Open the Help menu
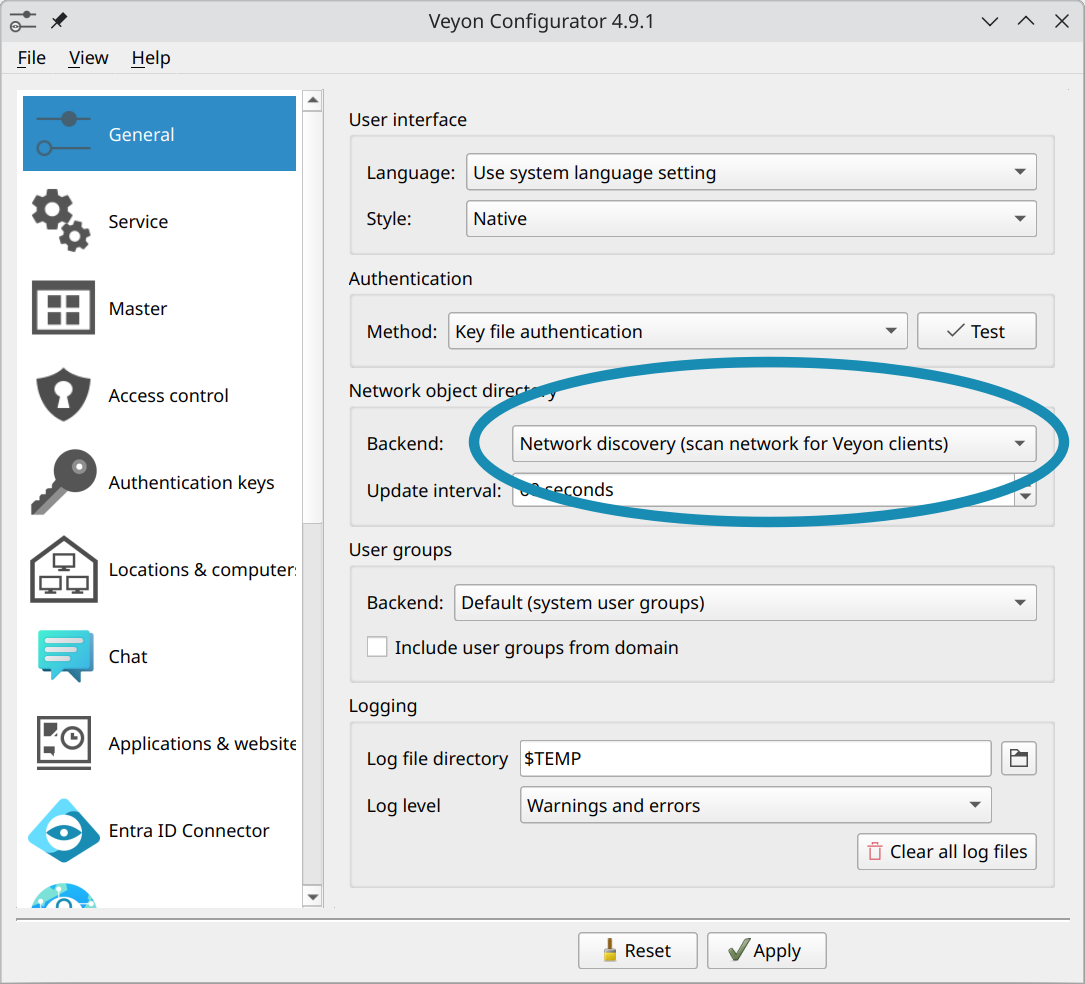Screen dimensions: 1085x984 pos(151,58)
